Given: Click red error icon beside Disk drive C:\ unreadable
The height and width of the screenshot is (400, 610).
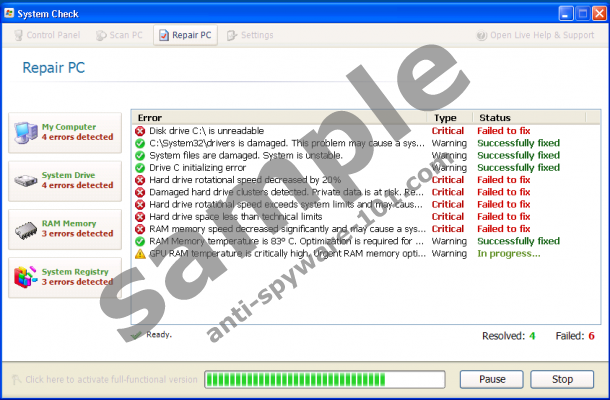Looking at the screenshot, I should click(x=140, y=131).
